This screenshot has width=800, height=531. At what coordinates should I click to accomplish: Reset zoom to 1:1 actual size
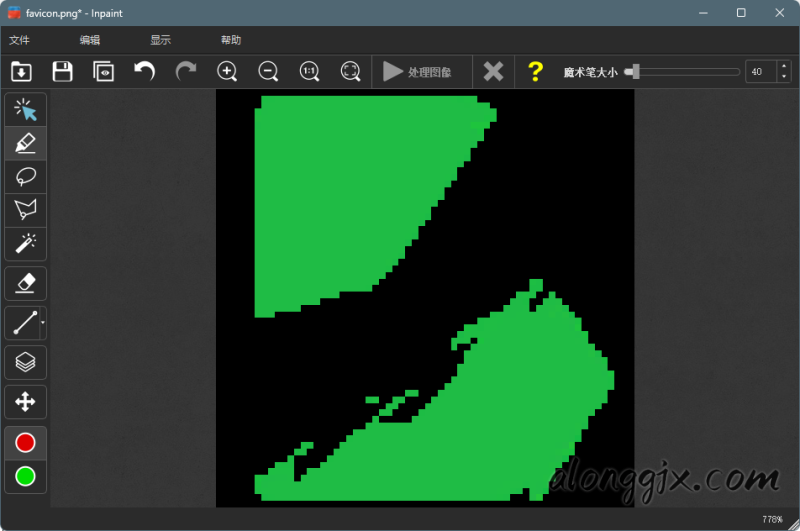[309, 71]
